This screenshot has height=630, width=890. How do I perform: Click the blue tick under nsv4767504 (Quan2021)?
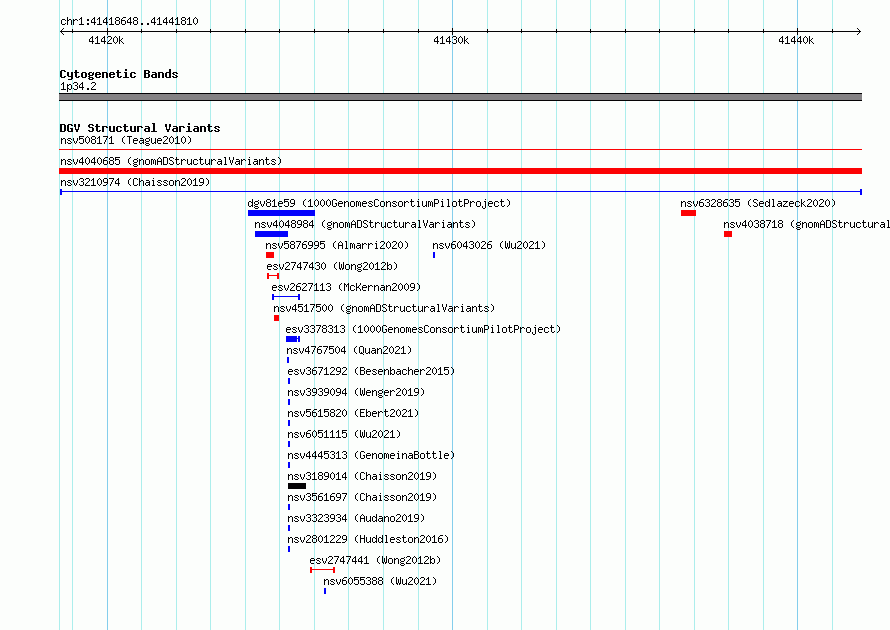coord(288,360)
